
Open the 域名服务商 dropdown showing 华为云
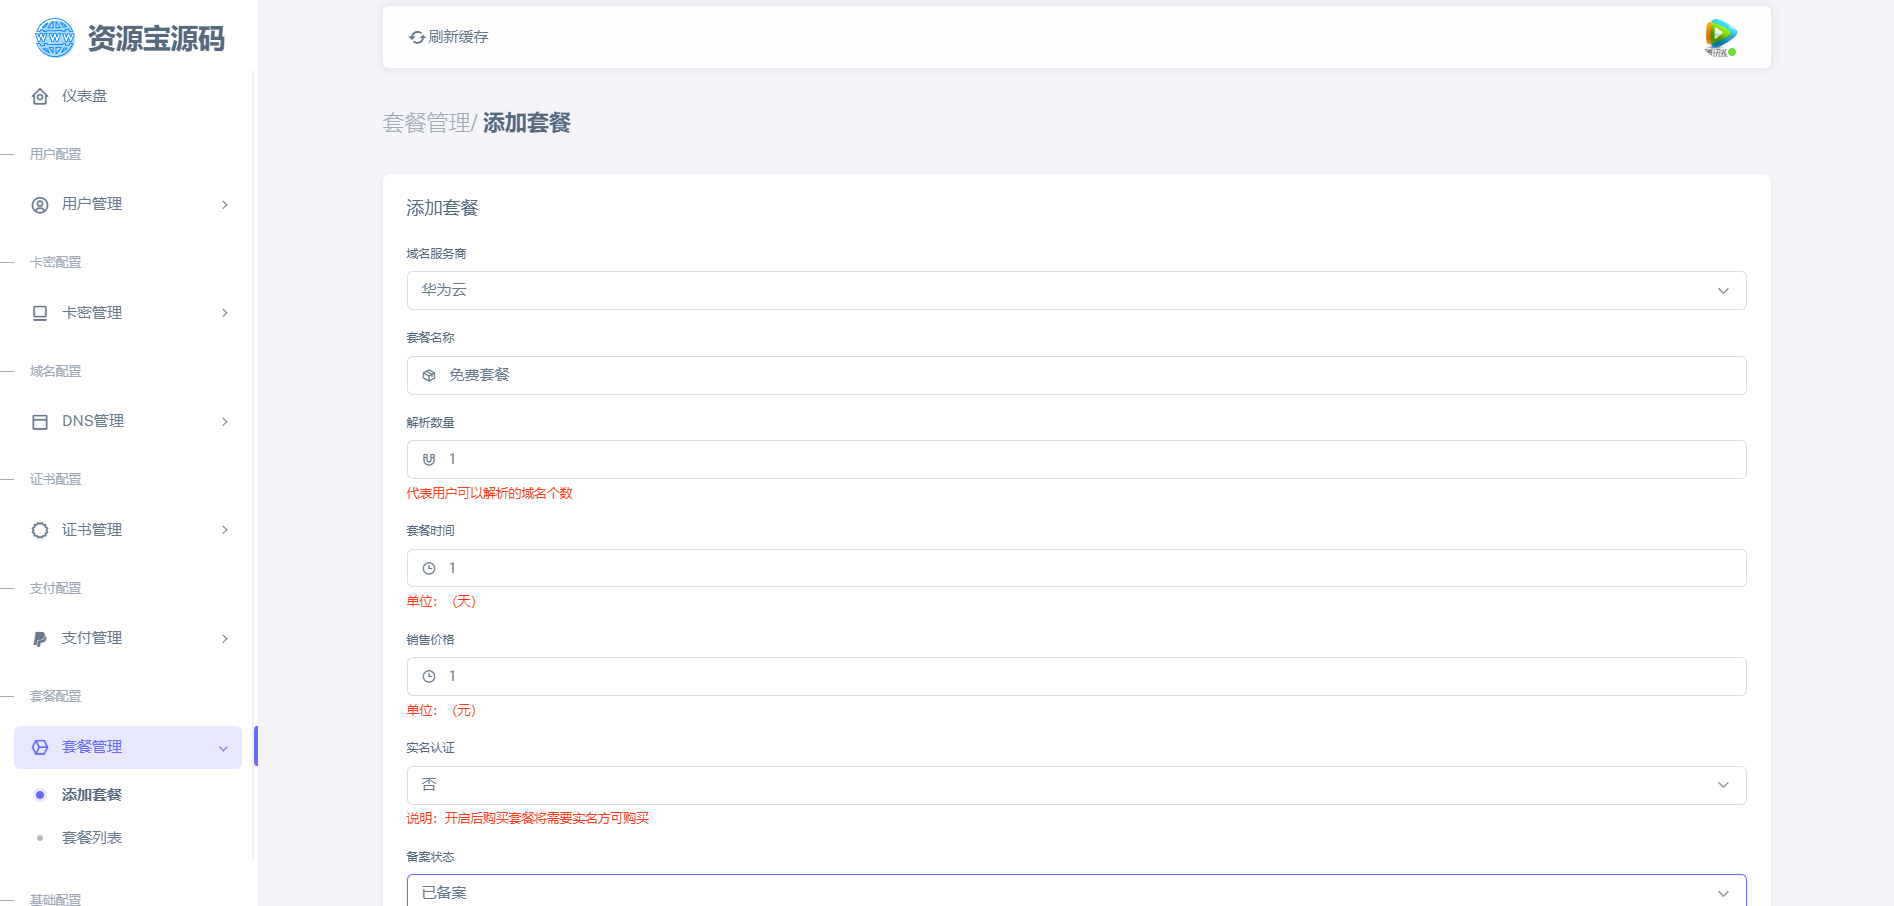[x=1076, y=290]
